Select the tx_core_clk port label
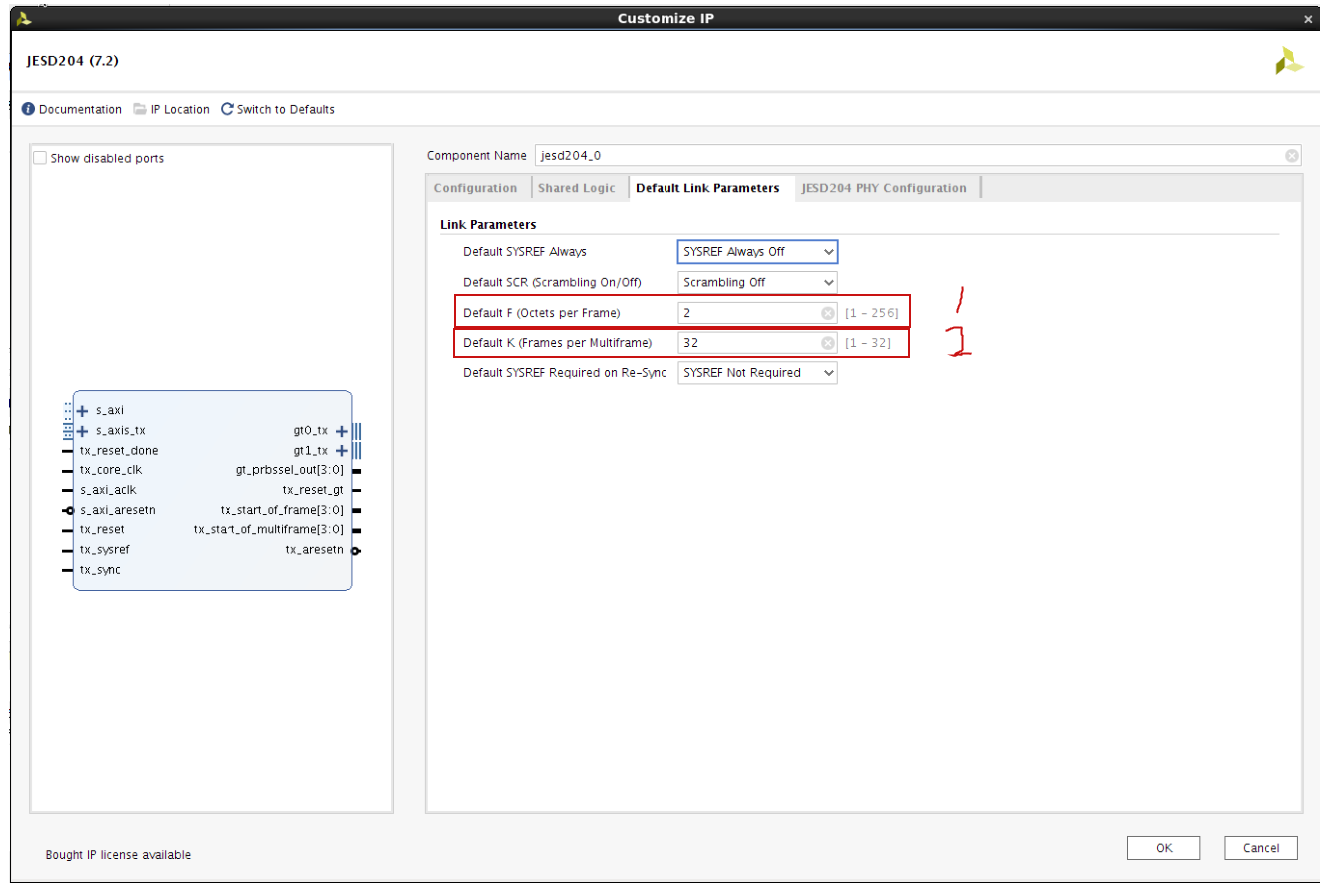The height and width of the screenshot is (884, 1326). pos(111,470)
